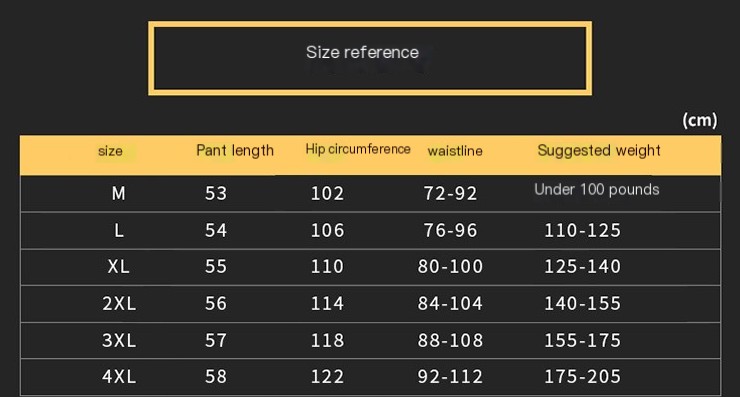Select the 175-205 weight cell
740x397 pixels.
[582, 377]
